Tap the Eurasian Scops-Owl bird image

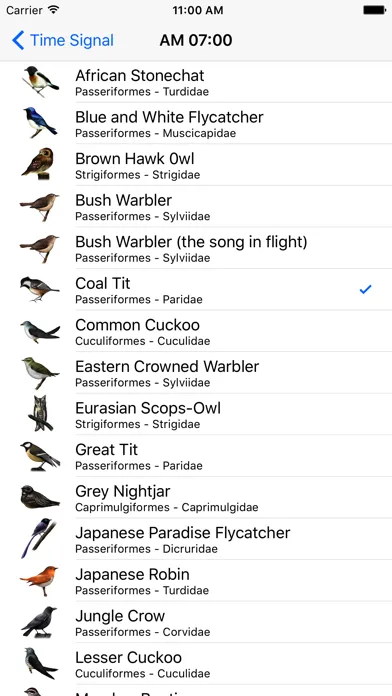pyautogui.click(x=40, y=413)
